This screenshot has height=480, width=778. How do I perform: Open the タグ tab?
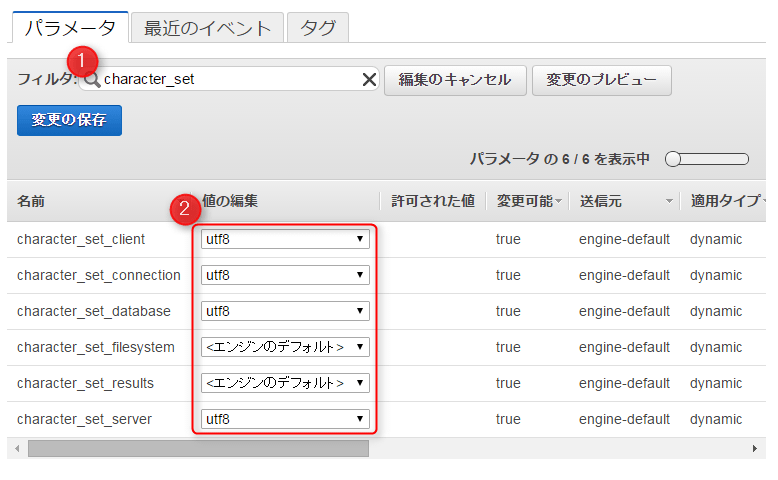pos(318,28)
